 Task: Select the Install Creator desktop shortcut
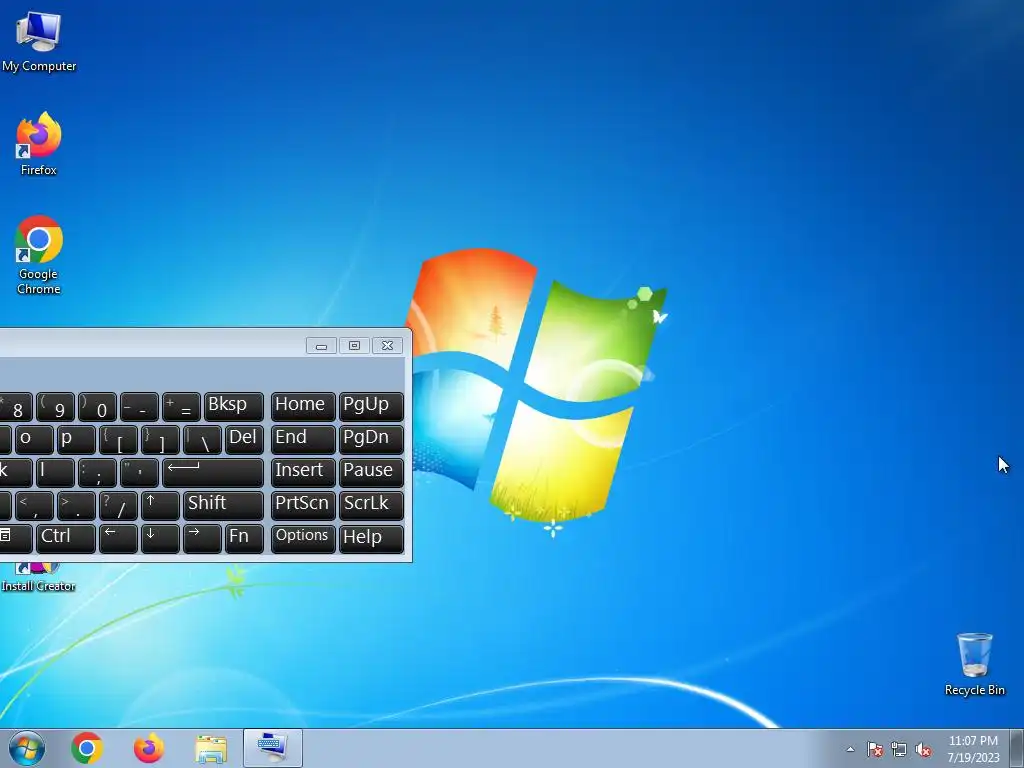39,577
